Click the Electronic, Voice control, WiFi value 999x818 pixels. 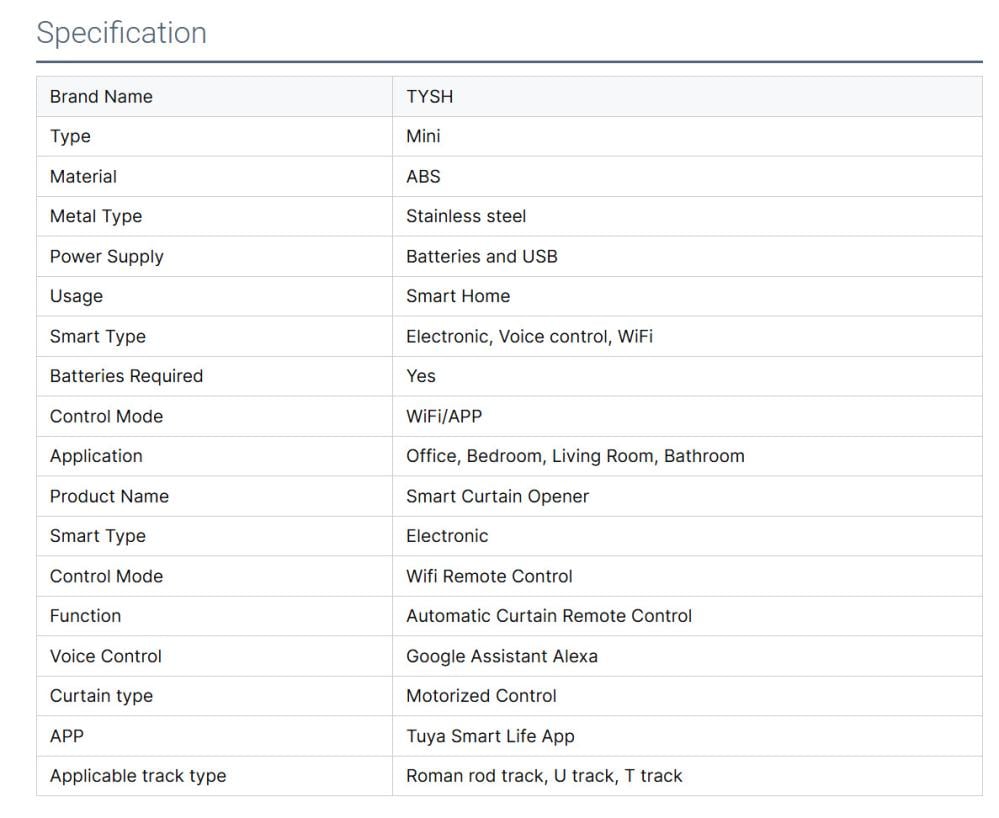click(529, 337)
